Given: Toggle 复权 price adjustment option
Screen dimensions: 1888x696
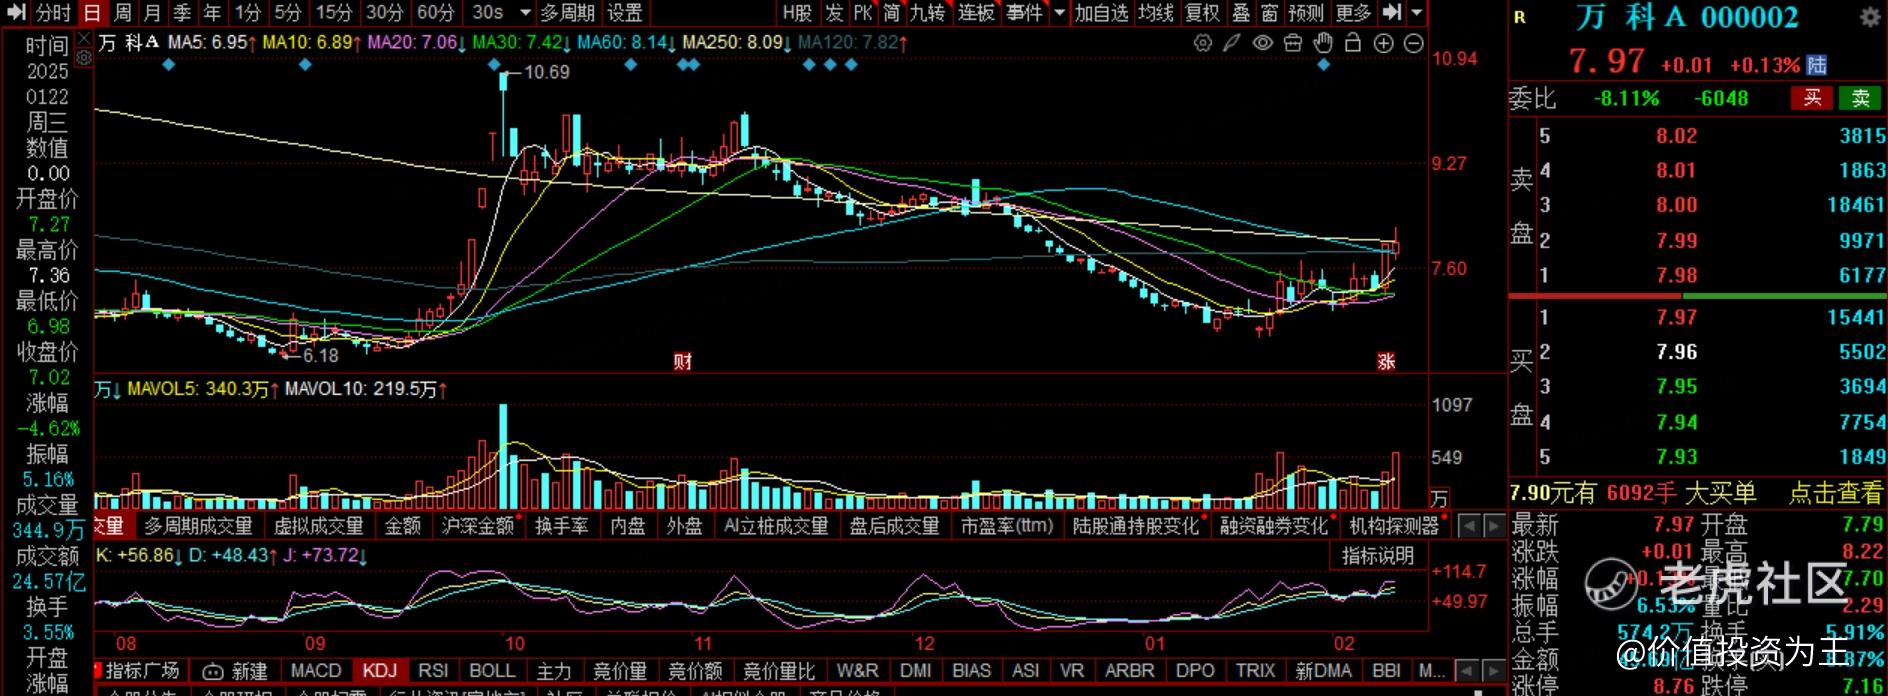Looking at the screenshot, I should pyautogui.click(x=1201, y=13).
